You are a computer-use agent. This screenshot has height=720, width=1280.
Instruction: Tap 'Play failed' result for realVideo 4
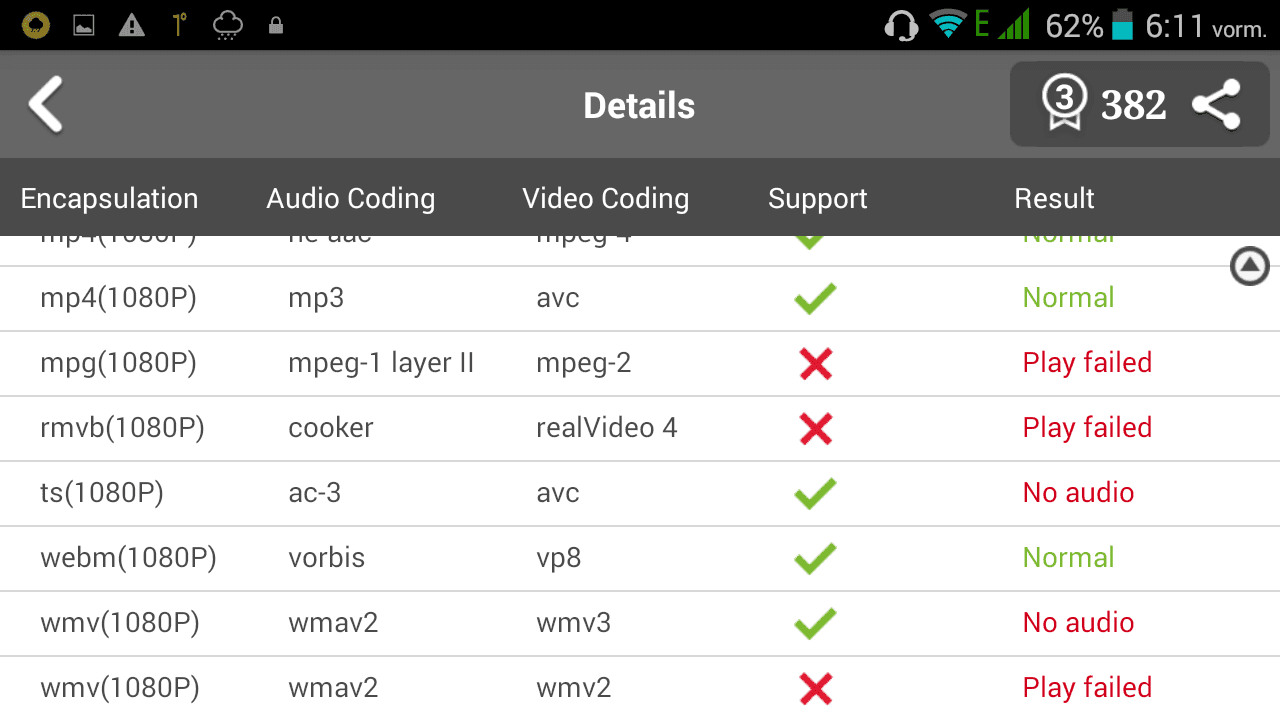click(1087, 427)
